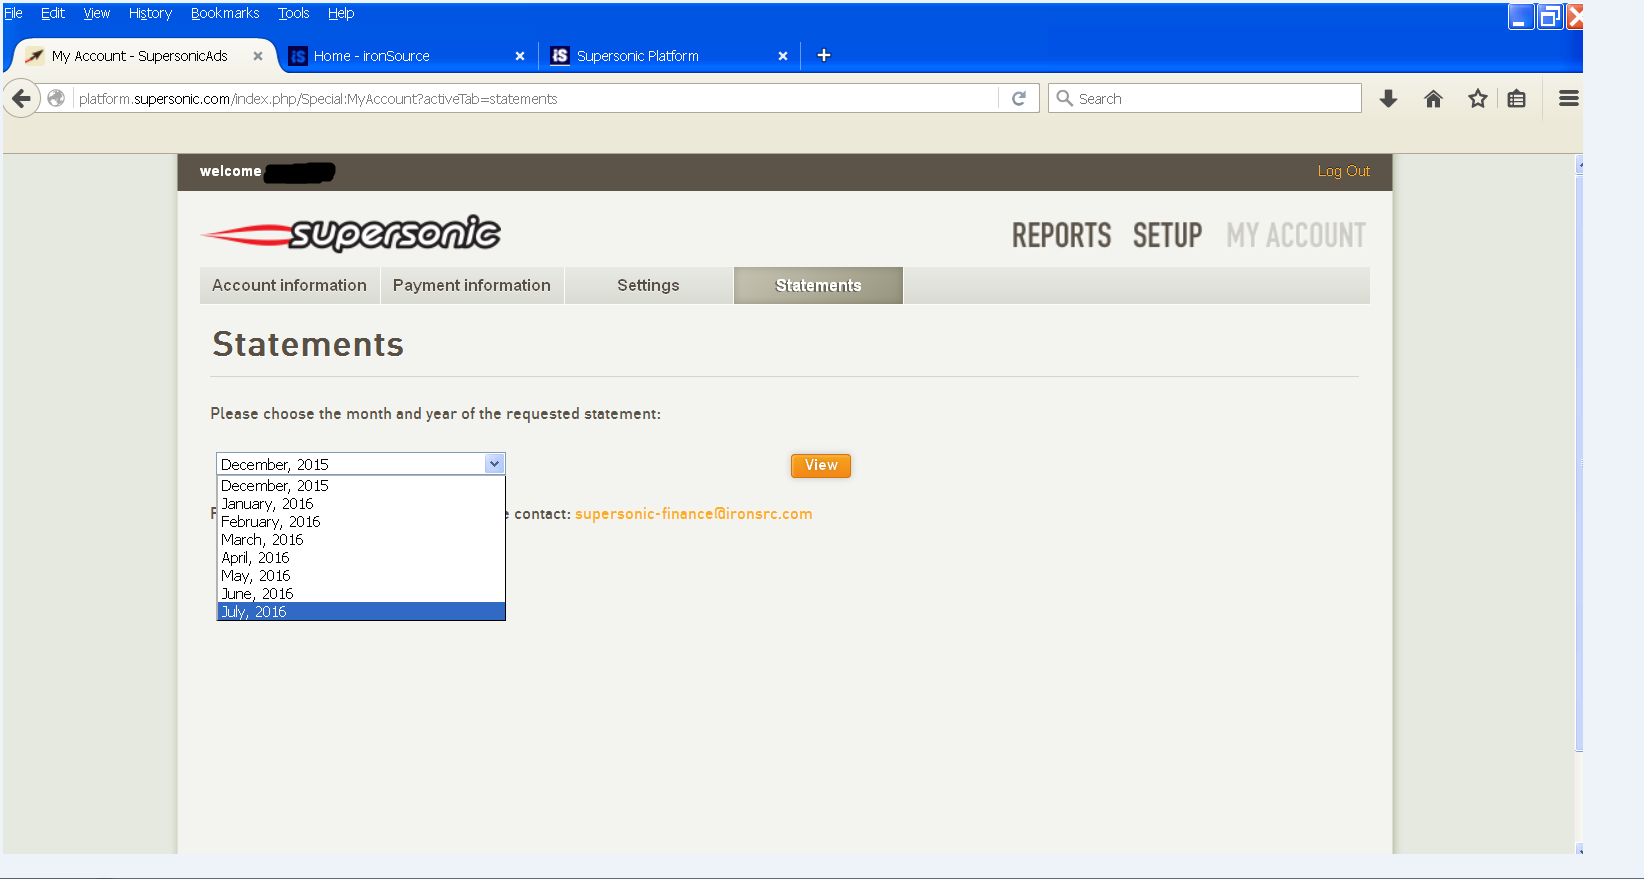Bookmark this page with star icon

[x=1477, y=98]
